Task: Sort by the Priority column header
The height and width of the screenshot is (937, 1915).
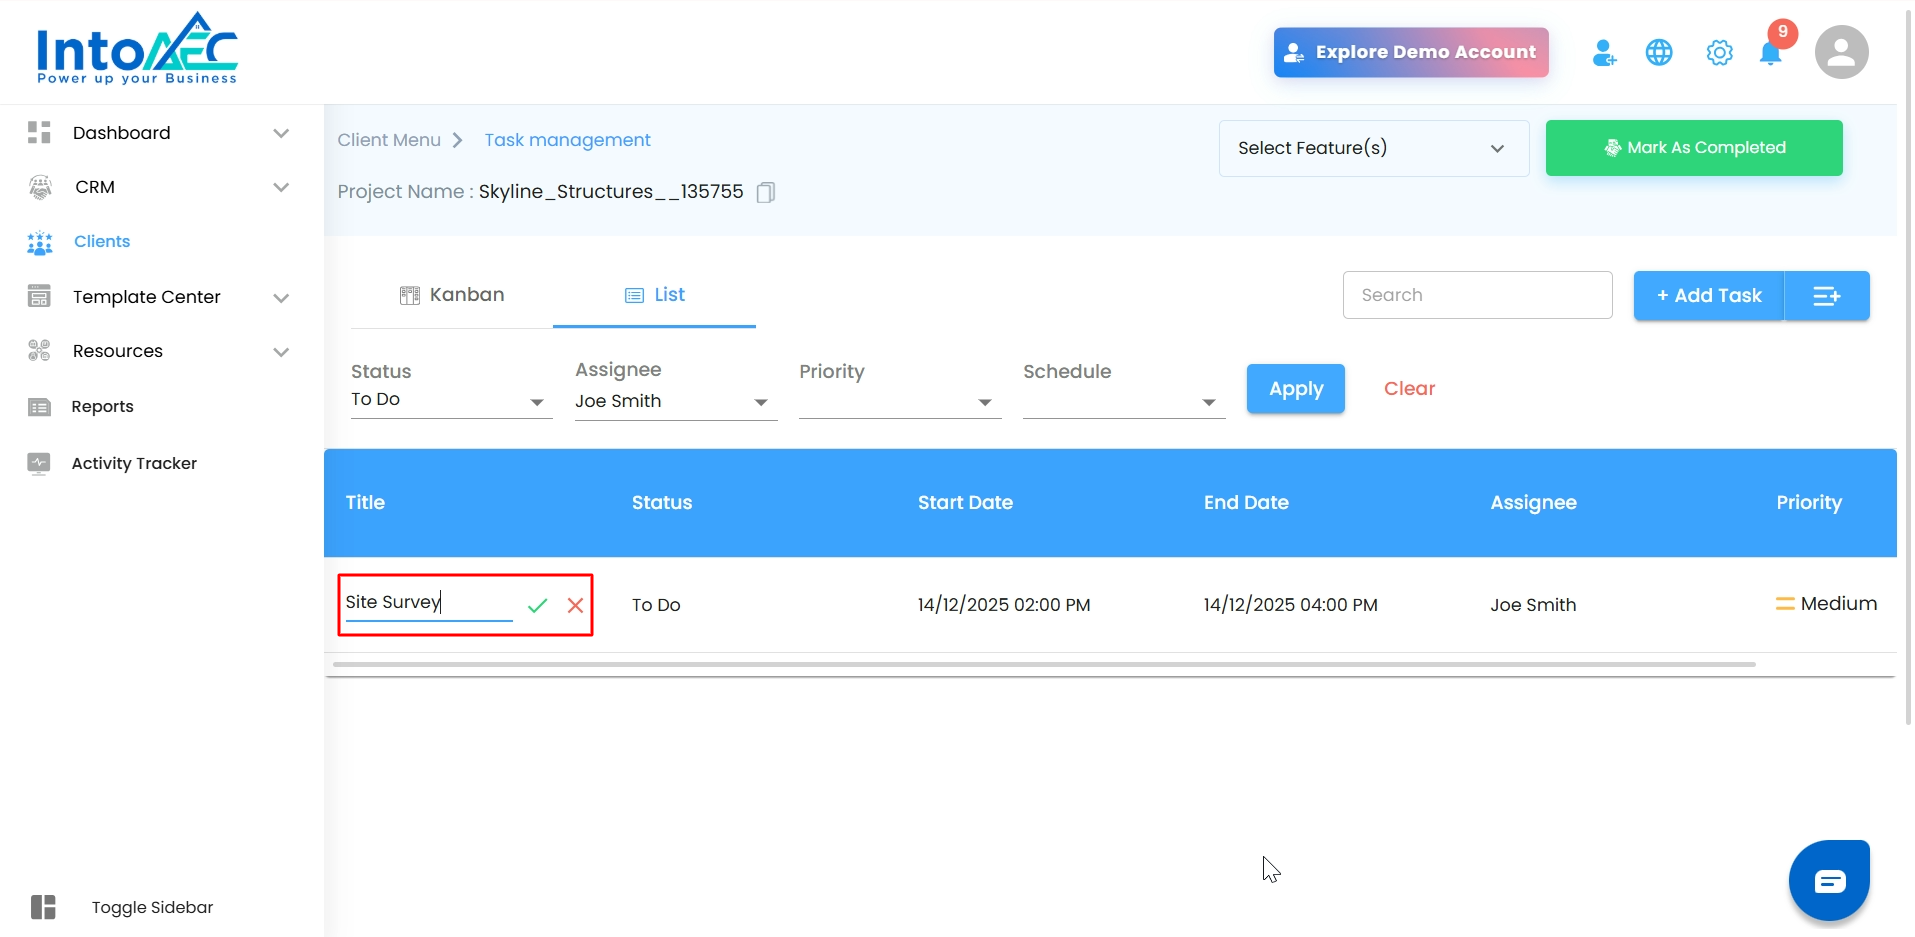Action: [x=1809, y=503]
